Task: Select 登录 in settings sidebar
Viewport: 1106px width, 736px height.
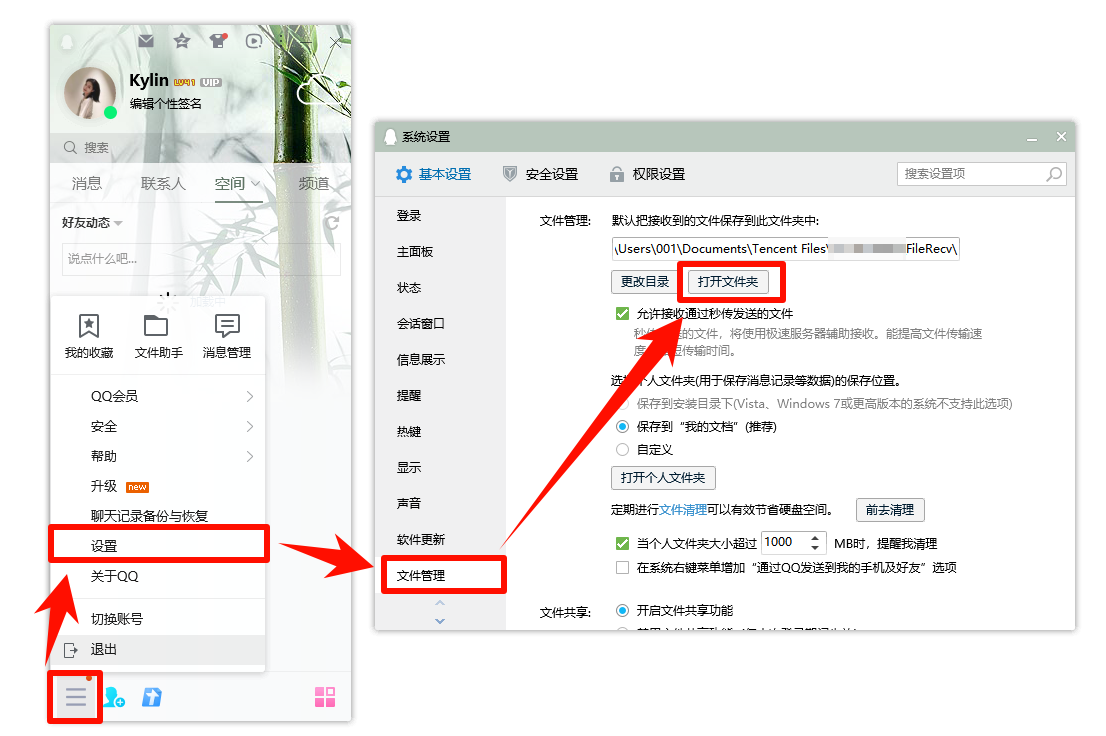Action: 409,216
